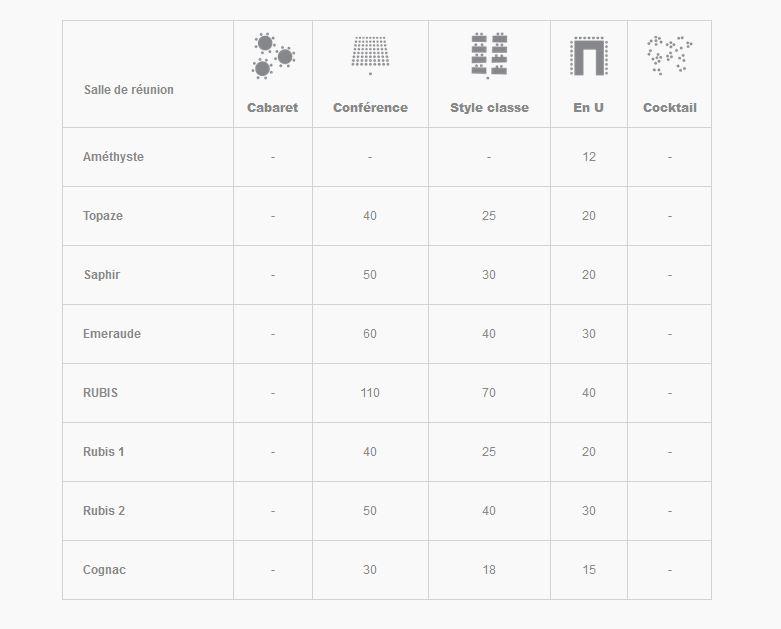Click the Emeraude room name
This screenshot has width=781, height=629.
point(112,334)
